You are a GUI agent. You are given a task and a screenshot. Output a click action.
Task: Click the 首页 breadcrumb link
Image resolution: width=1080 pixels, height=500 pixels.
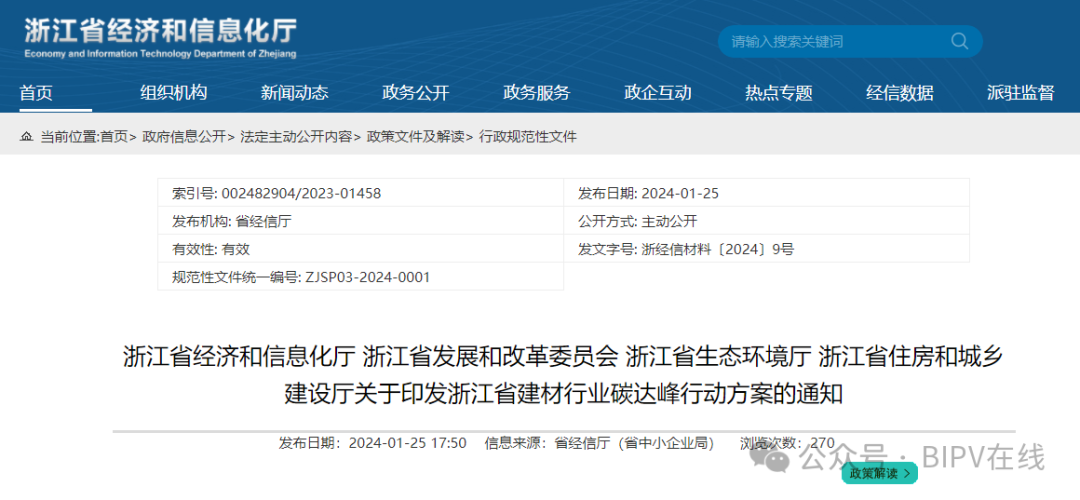coord(114,137)
